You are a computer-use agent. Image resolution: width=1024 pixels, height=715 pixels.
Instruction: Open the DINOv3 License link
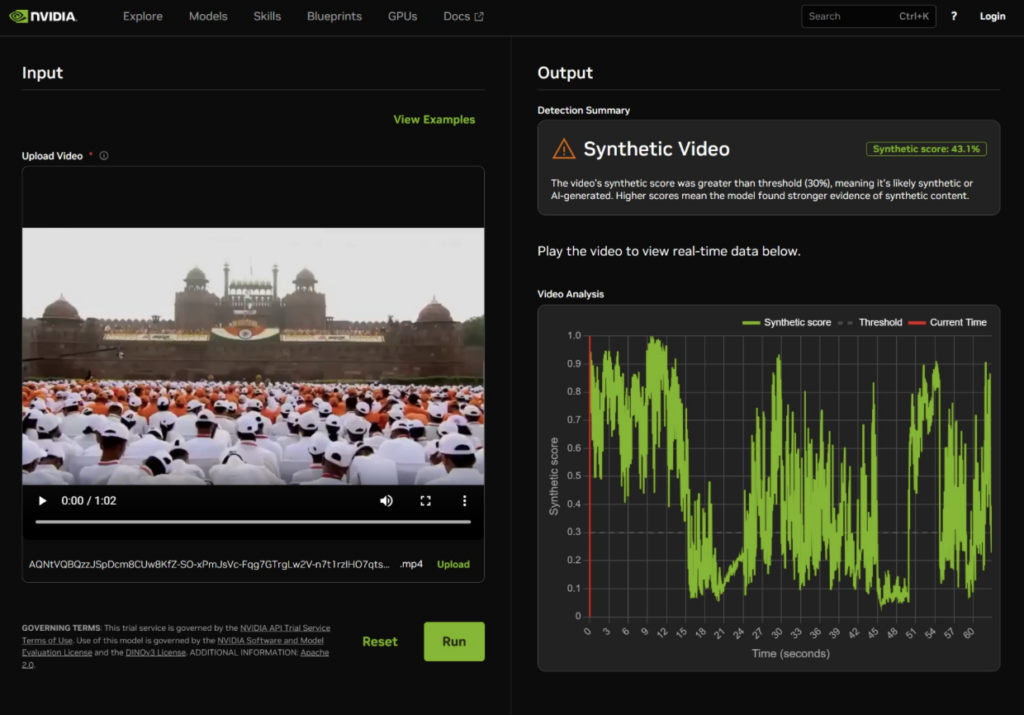(x=155, y=652)
